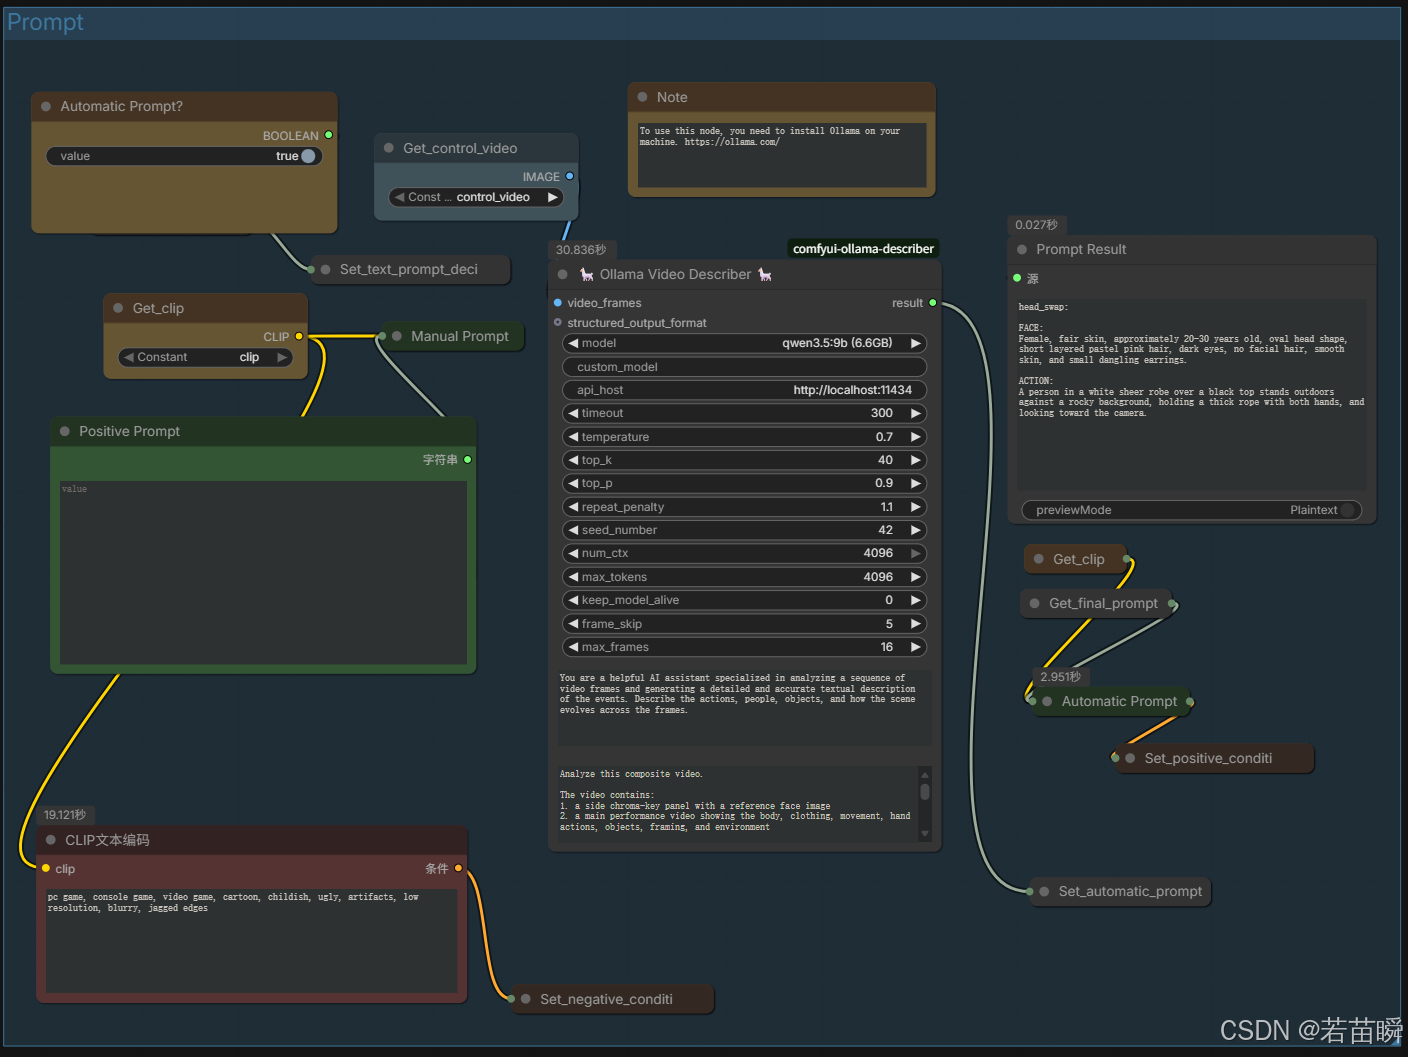Collapse the CLIP文本编码 node via title dot
The height and width of the screenshot is (1057, 1408).
pos(51,840)
